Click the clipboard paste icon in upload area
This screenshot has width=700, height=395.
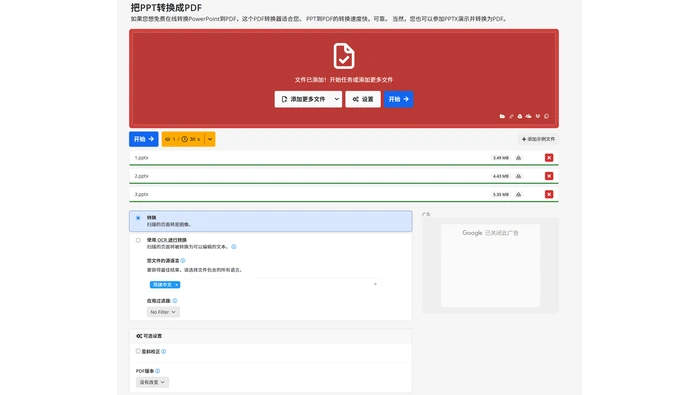pyautogui.click(x=546, y=116)
